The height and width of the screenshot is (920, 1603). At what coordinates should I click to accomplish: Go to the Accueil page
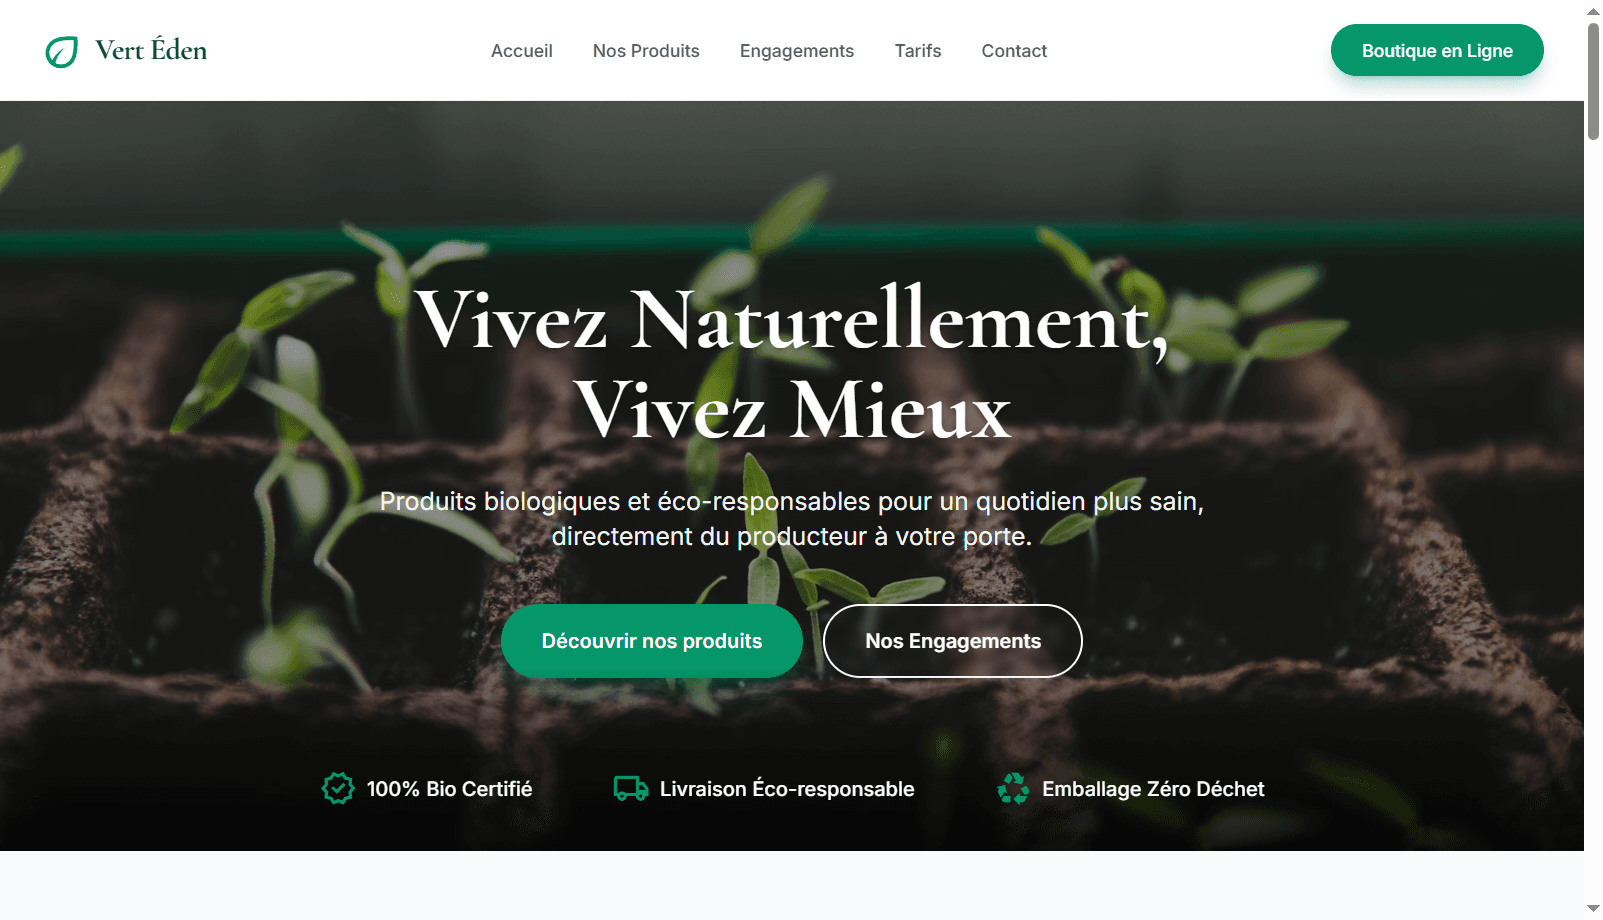click(x=522, y=51)
